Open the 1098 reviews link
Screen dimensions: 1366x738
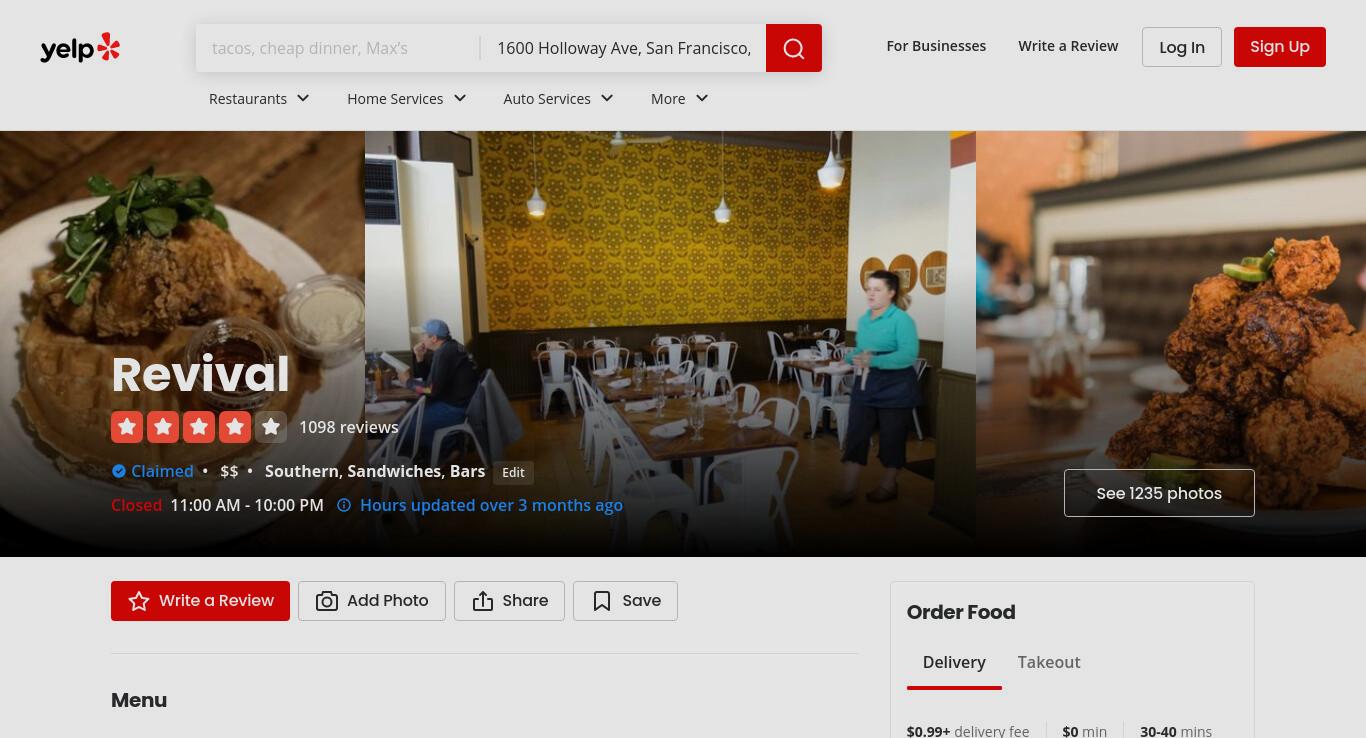[x=349, y=427]
